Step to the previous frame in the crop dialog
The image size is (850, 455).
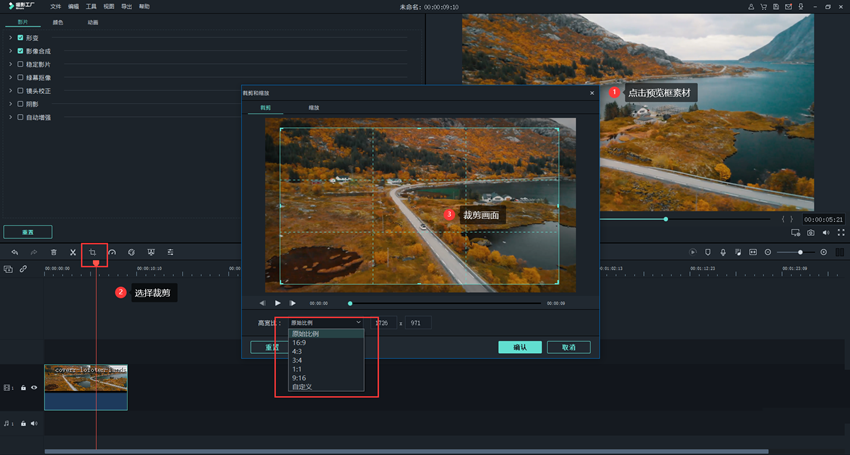[x=263, y=303]
